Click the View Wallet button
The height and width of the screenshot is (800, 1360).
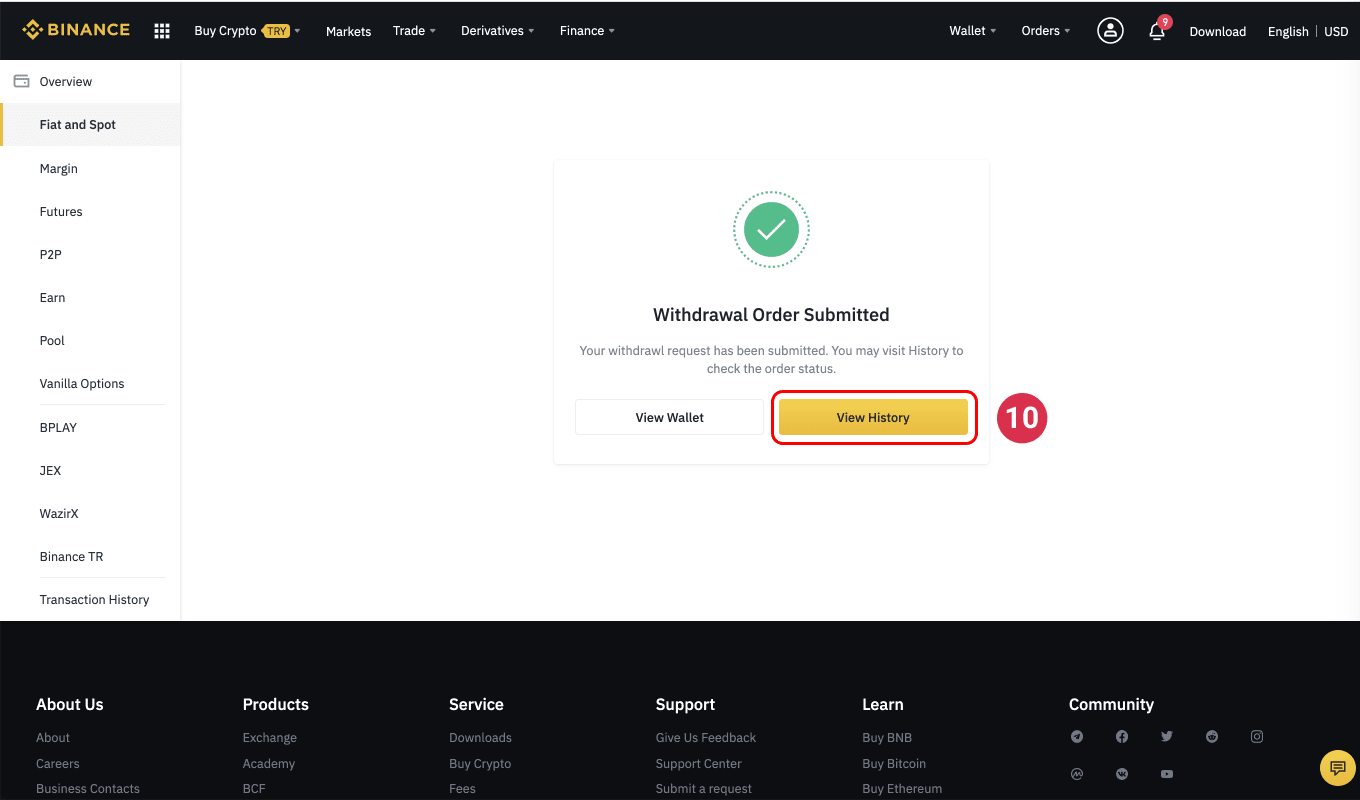(x=669, y=417)
